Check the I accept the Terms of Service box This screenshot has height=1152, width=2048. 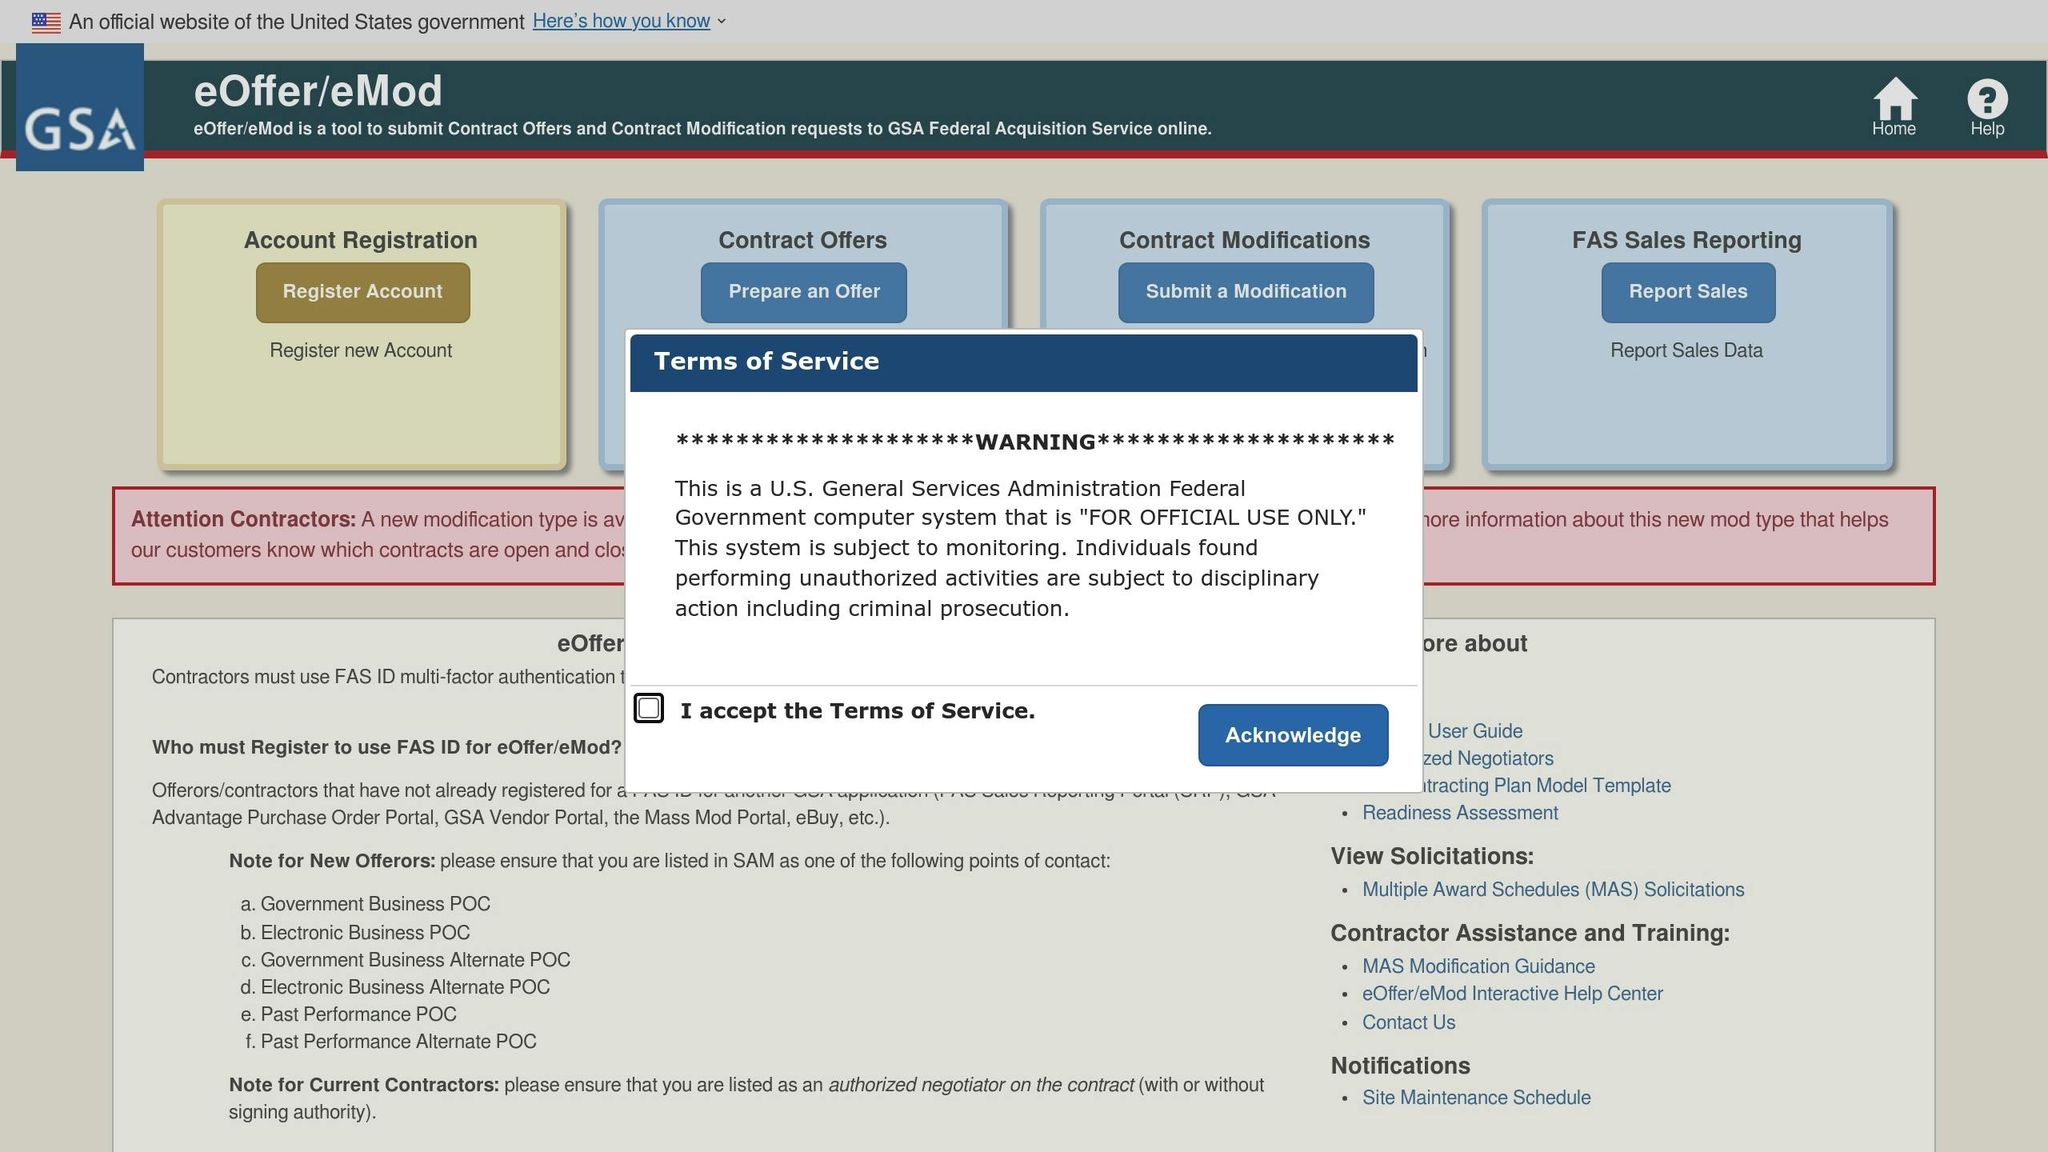click(649, 708)
